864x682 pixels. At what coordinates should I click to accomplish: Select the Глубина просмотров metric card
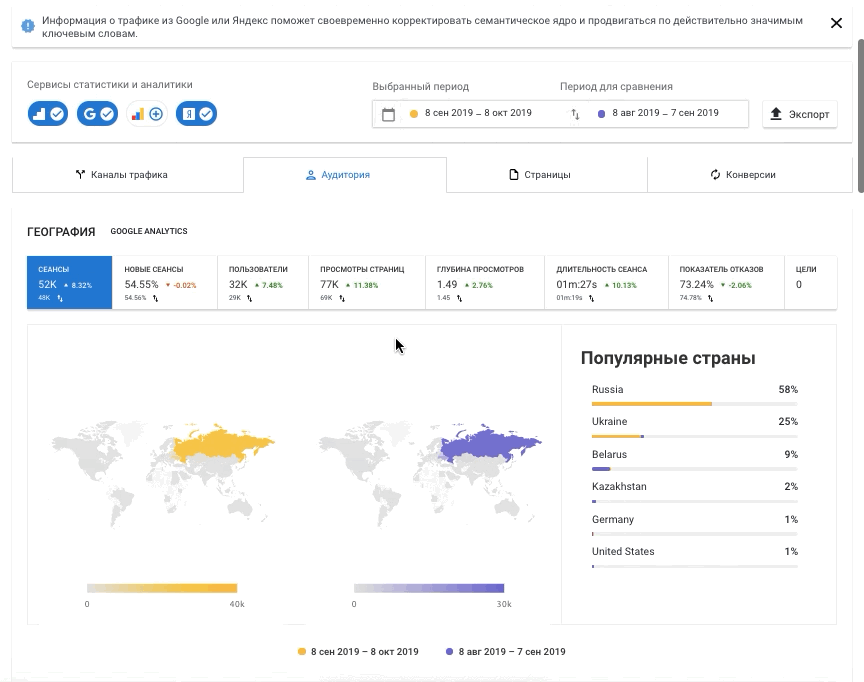pyautogui.click(x=485, y=282)
